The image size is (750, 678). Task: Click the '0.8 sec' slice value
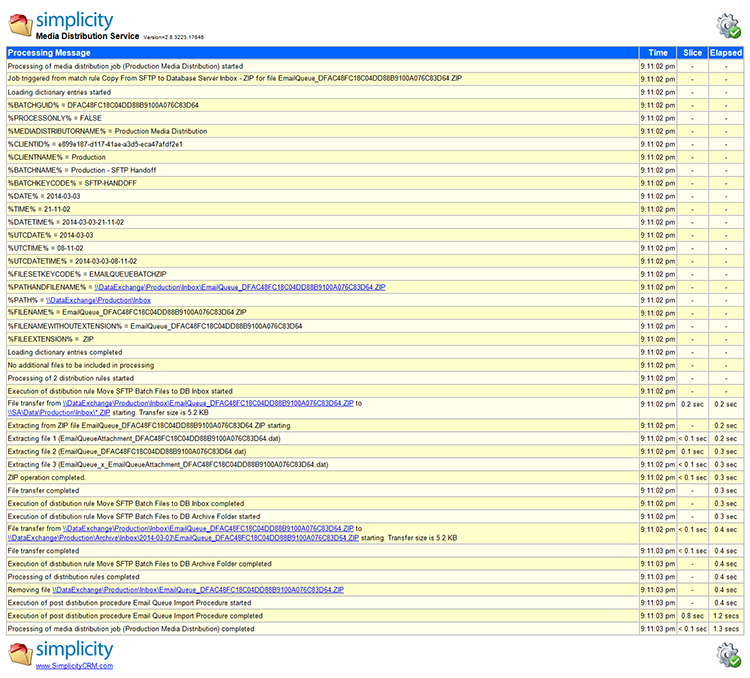[x=692, y=616]
